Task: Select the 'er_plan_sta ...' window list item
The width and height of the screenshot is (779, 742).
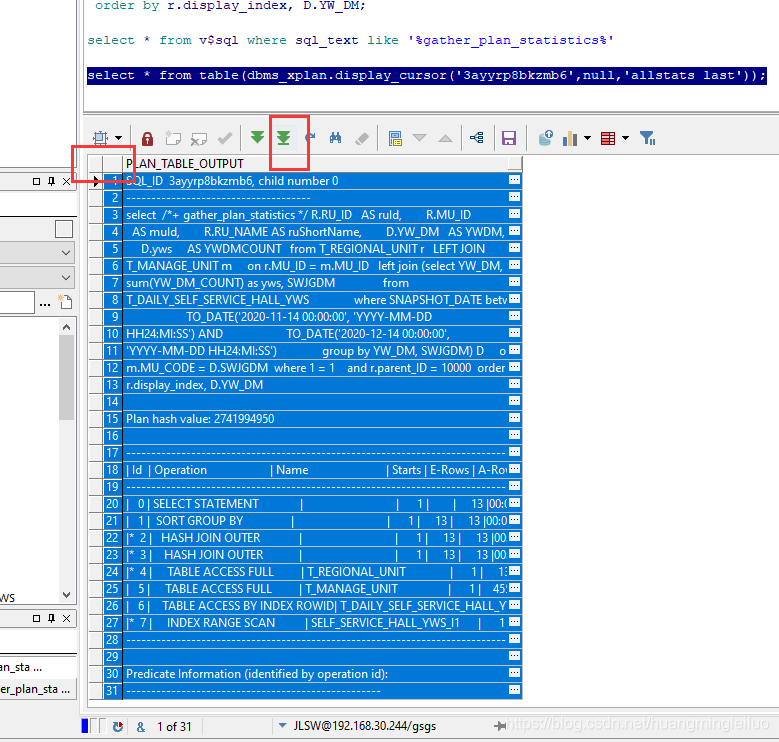Action: (x=38, y=689)
